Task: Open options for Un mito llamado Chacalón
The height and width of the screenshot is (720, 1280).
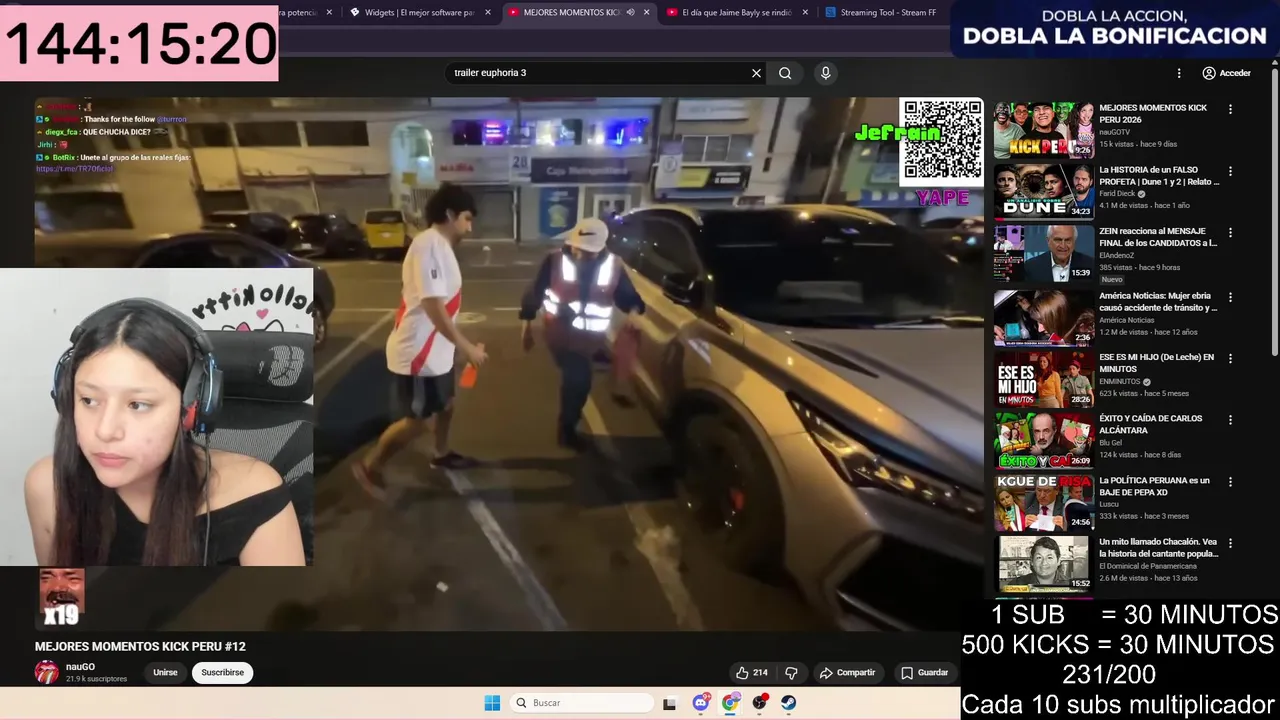Action: pyautogui.click(x=1230, y=543)
